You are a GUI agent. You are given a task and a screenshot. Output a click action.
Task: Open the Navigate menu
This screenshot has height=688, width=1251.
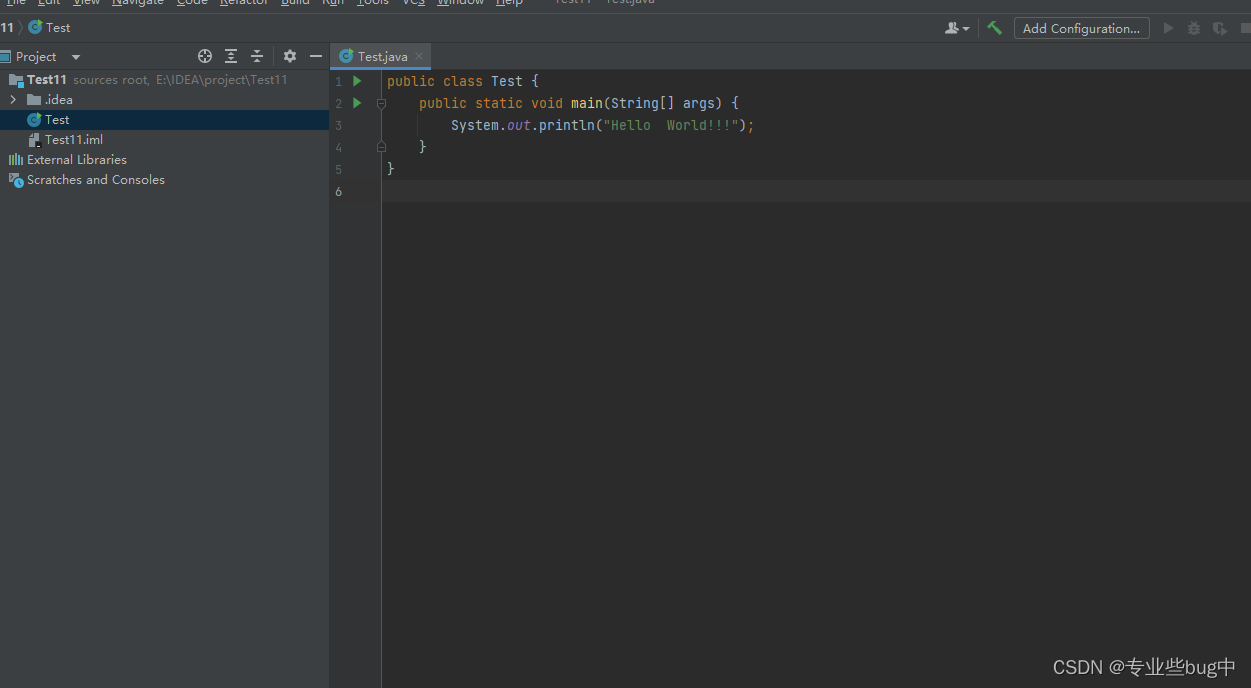point(138,3)
